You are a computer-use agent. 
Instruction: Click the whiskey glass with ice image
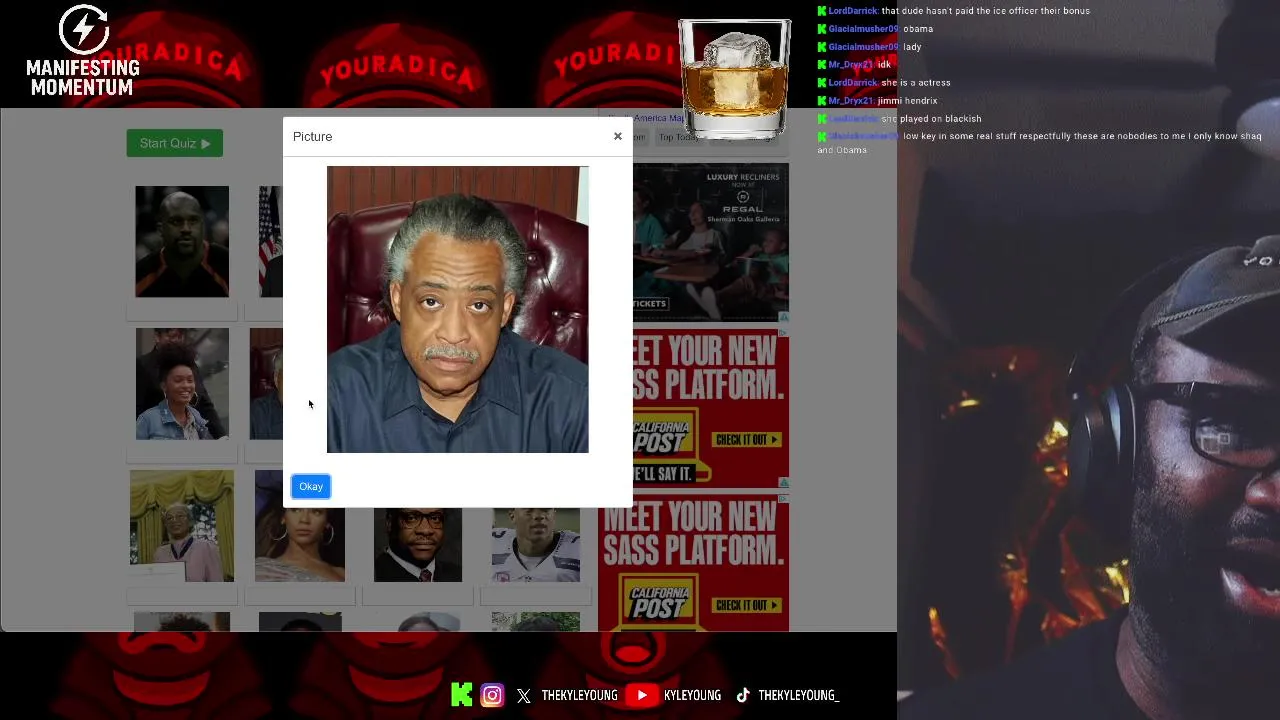coord(735,79)
